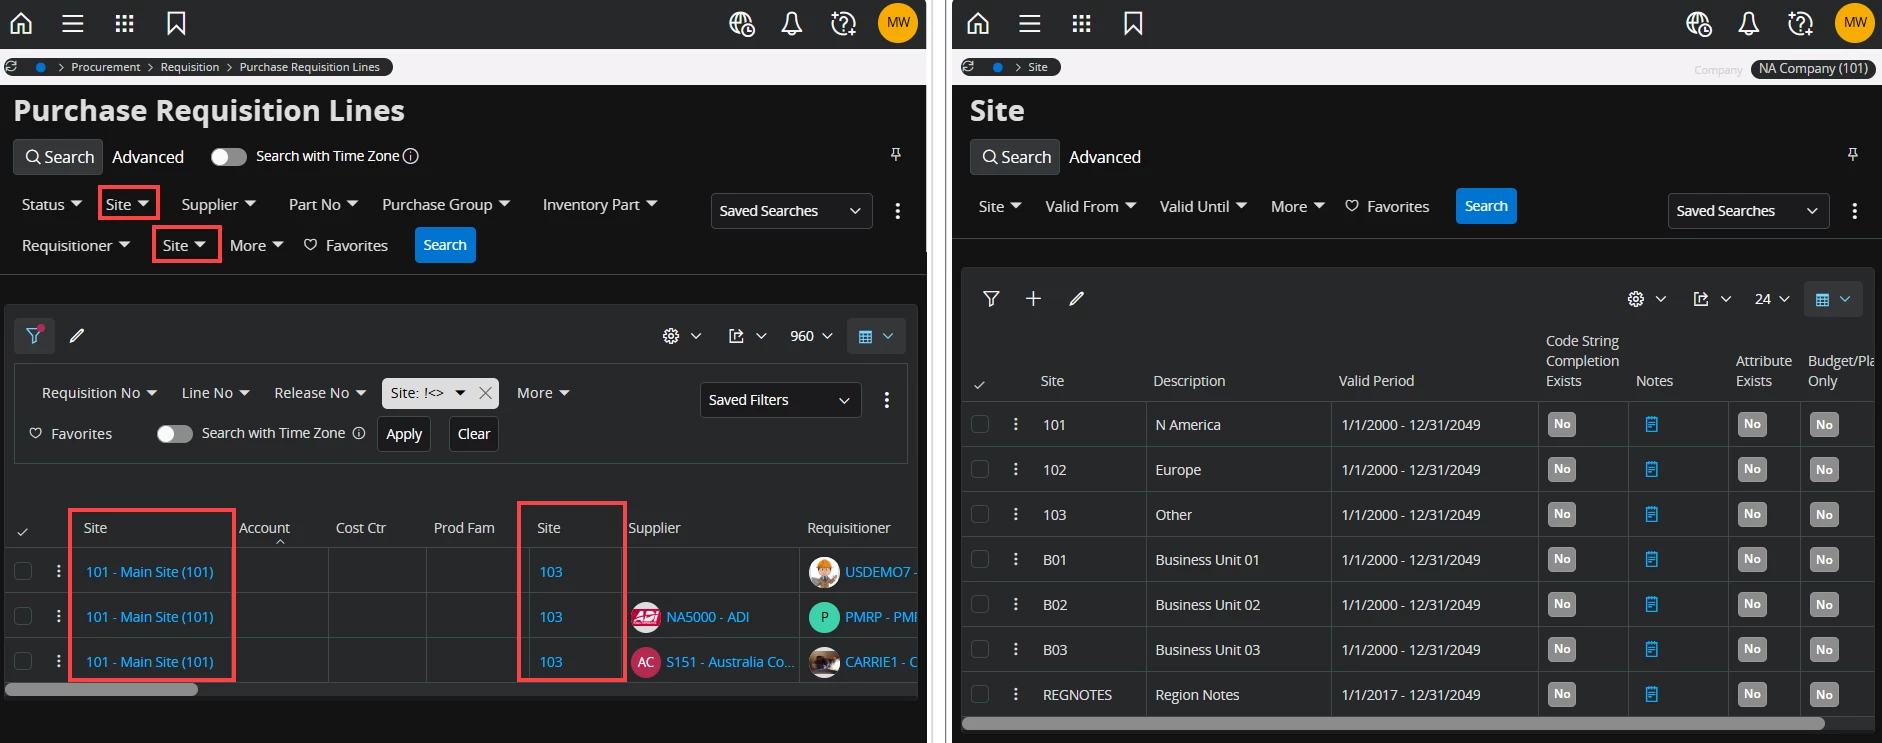1882x743 pixels.
Task: Open the help icon in the Site window
Action: coord(1801,23)
